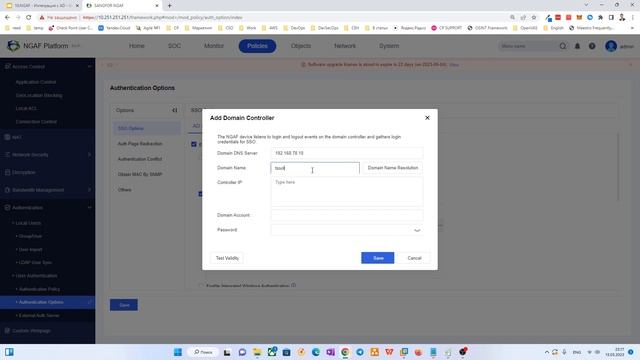
Task: Open the help question mark icon
Action: 592,46
